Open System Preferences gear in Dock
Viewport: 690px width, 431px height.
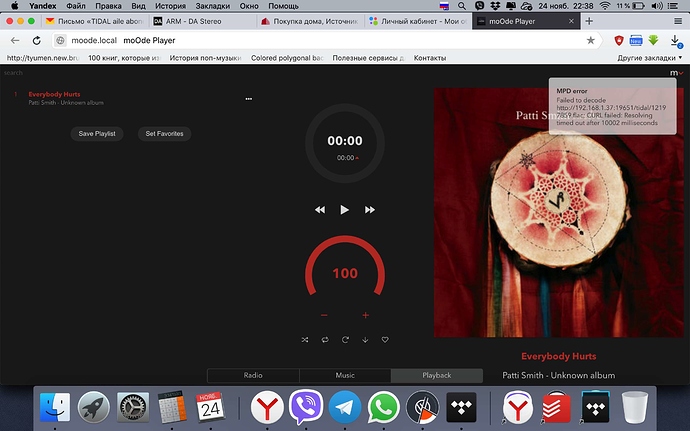132,407
